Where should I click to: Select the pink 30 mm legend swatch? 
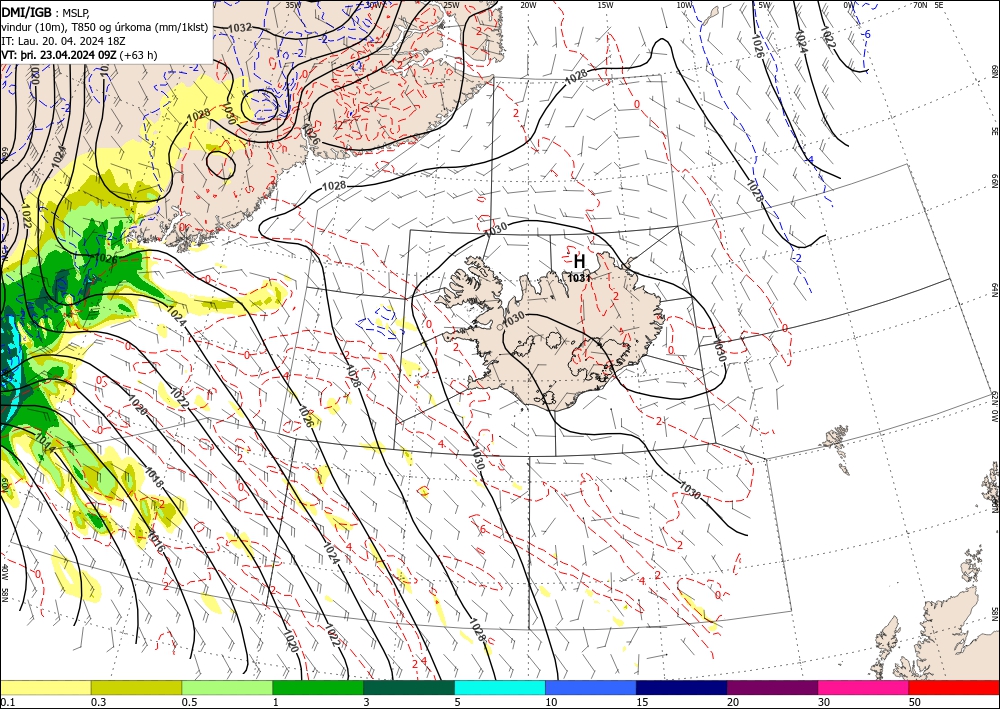tap(864, 687)
